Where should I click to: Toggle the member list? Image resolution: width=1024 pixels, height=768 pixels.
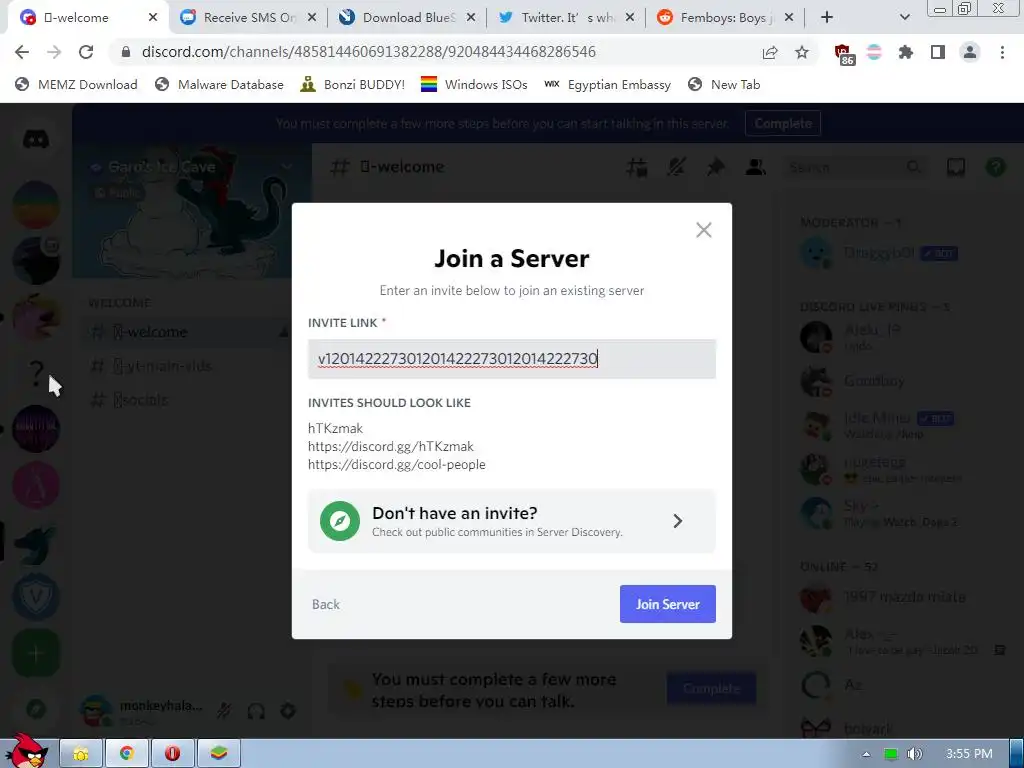pos(756,167)
